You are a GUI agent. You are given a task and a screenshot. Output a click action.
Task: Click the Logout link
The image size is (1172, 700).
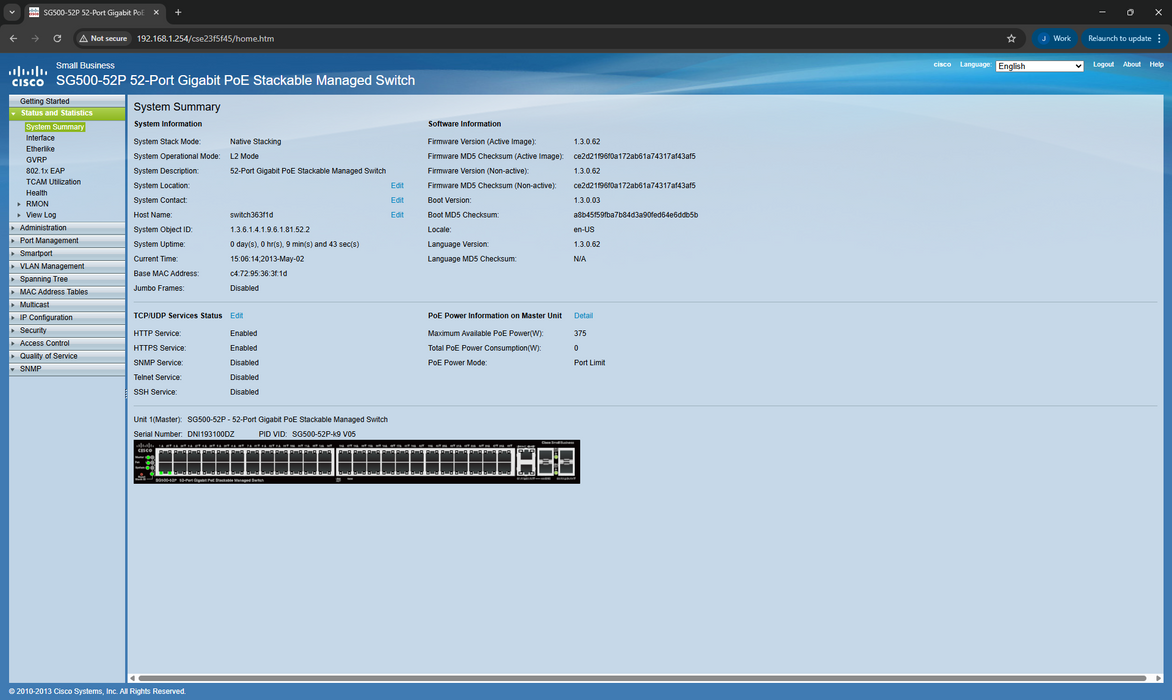coord(1102,64)
